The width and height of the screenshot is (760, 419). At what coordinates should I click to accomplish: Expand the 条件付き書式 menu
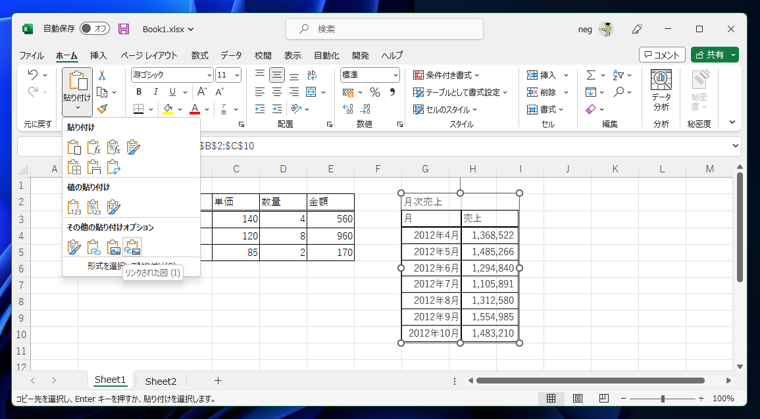click(x=446, y=75)
